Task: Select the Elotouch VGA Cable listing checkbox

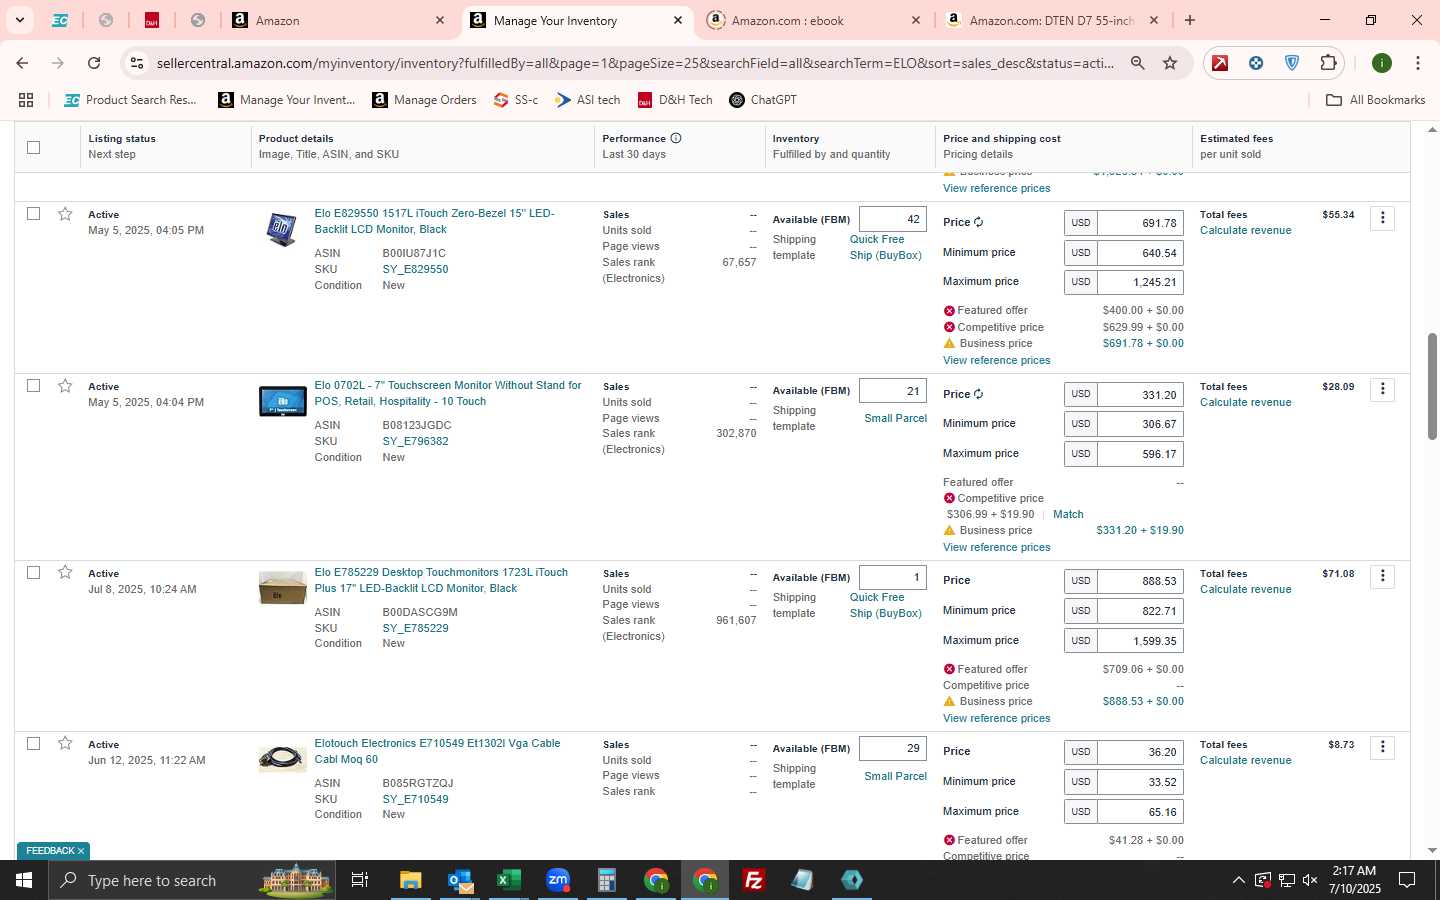Action: pyautogui.click(x=33, y=744)
